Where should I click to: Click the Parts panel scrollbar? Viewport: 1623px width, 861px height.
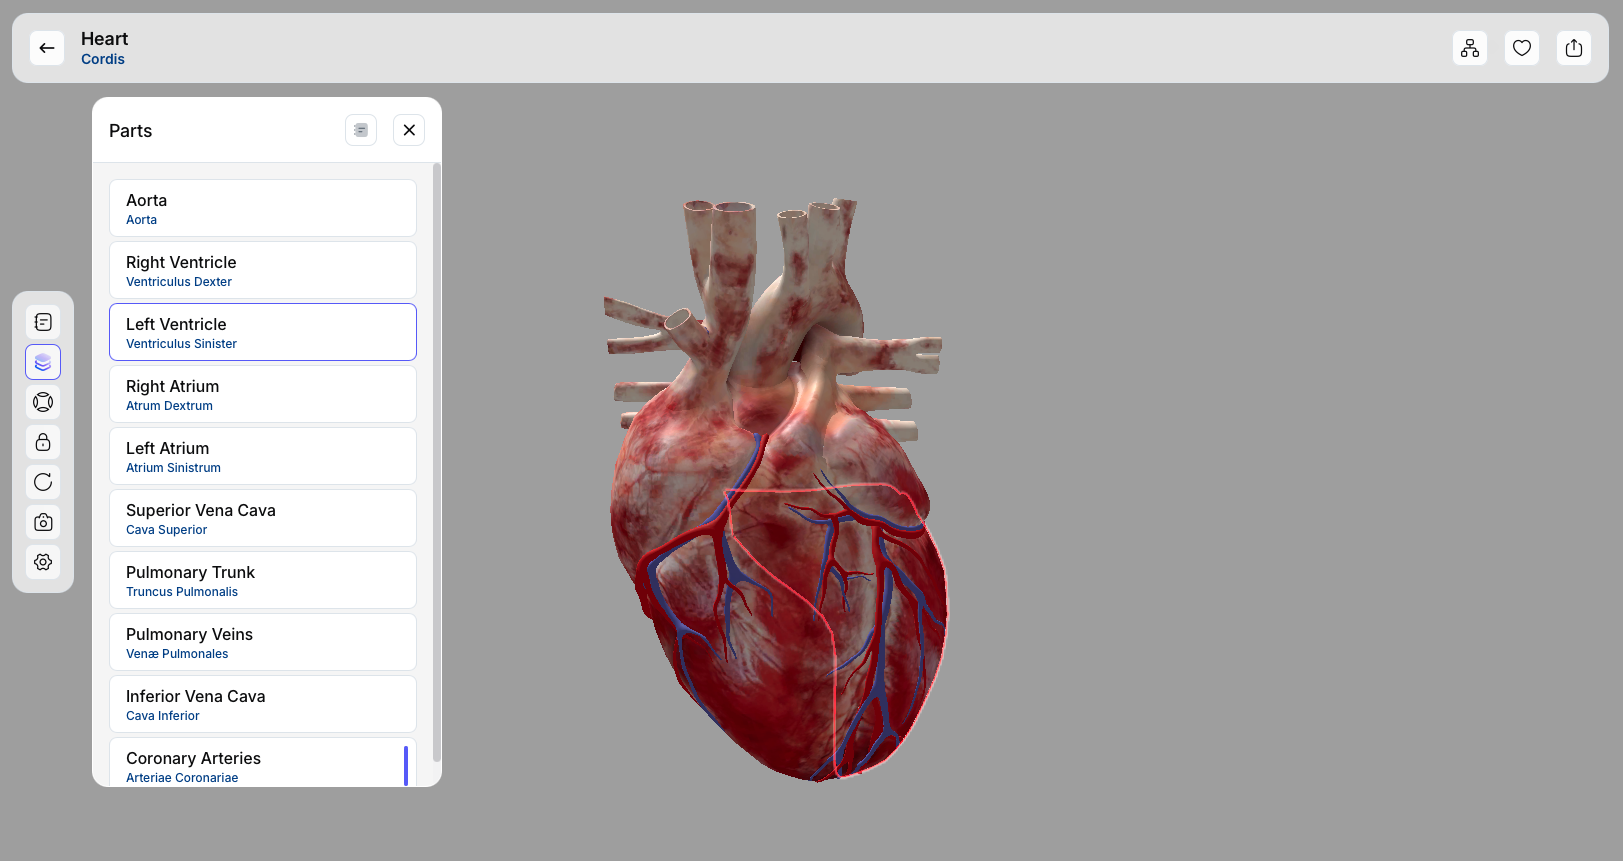tap(436, 460)
